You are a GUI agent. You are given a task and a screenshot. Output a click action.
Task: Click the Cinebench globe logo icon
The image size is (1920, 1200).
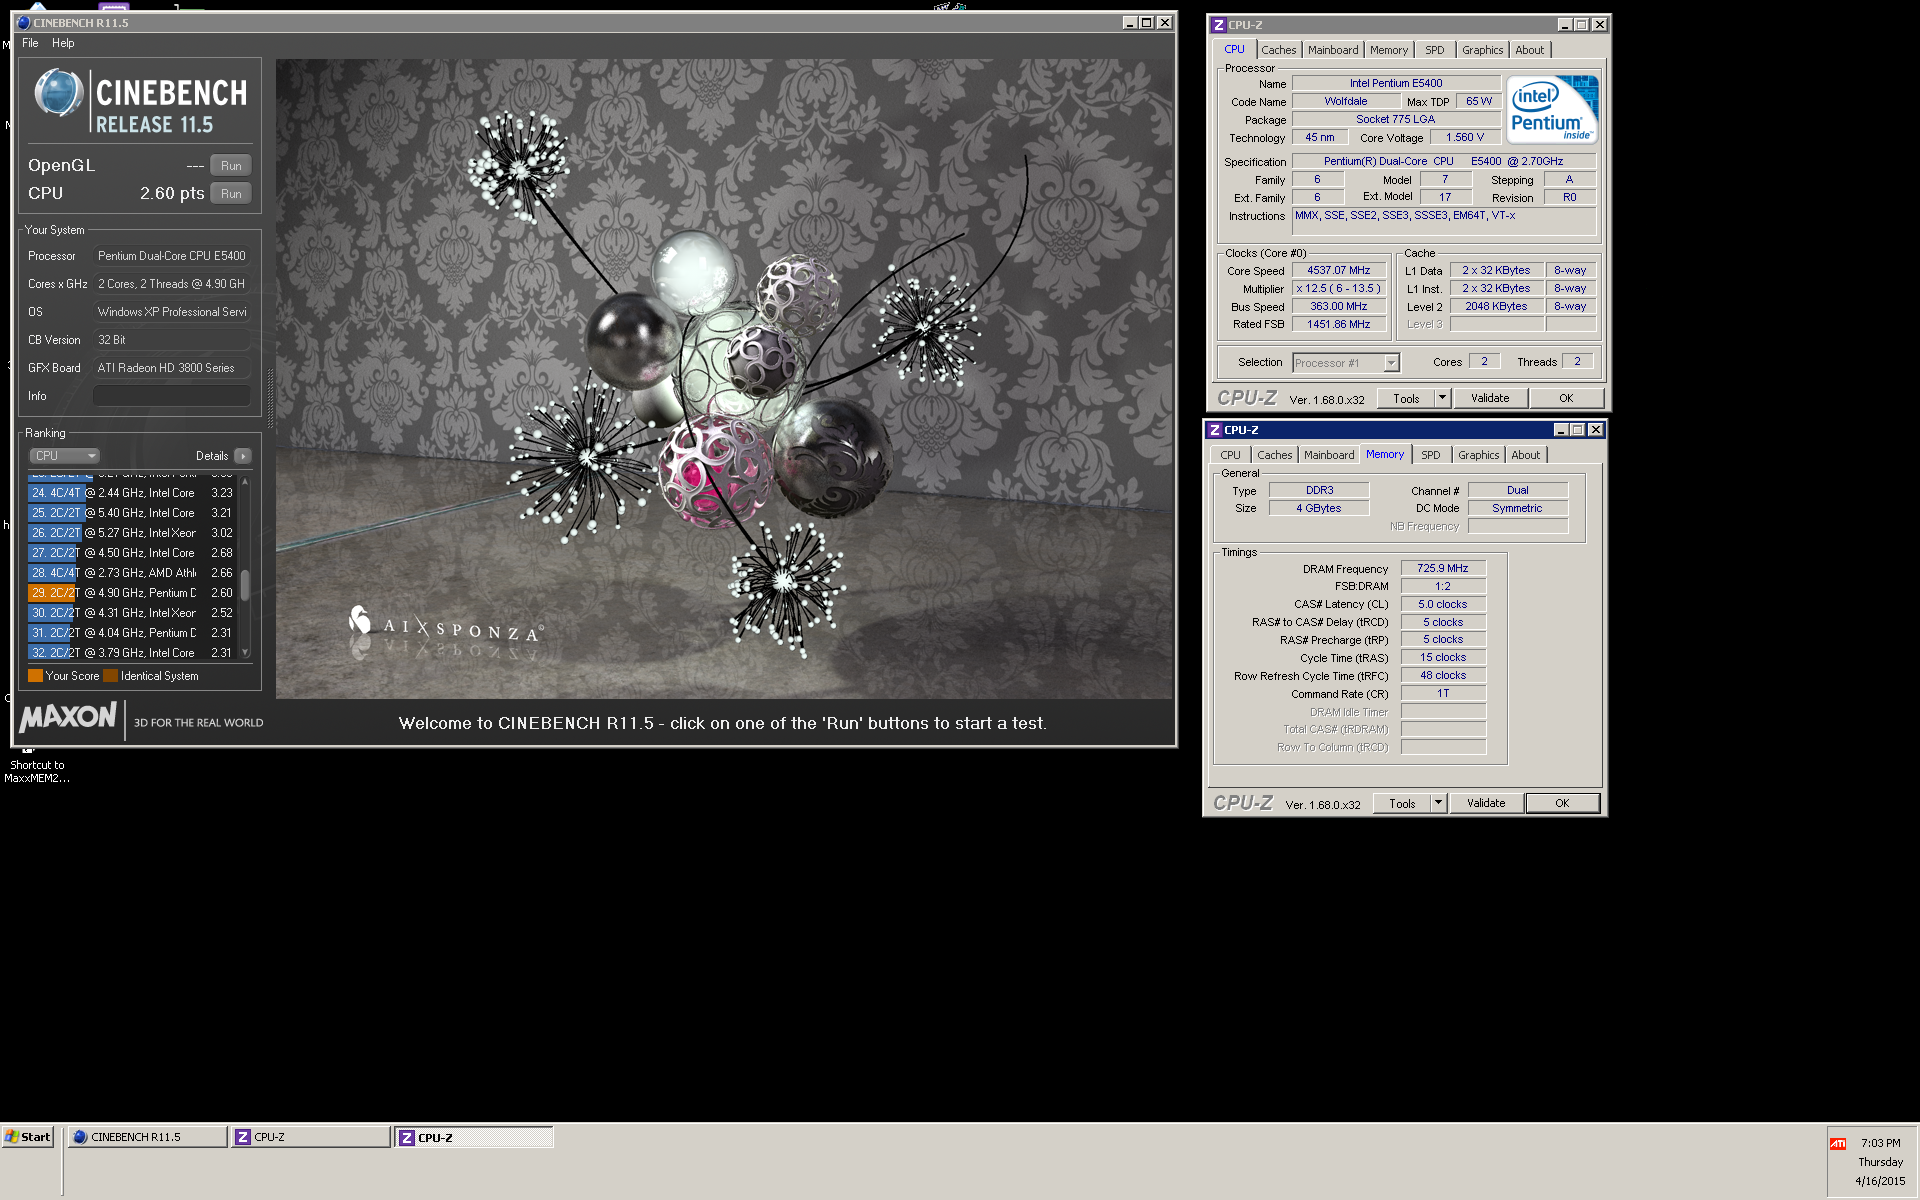pyautogui.click(x=58, y=93)
